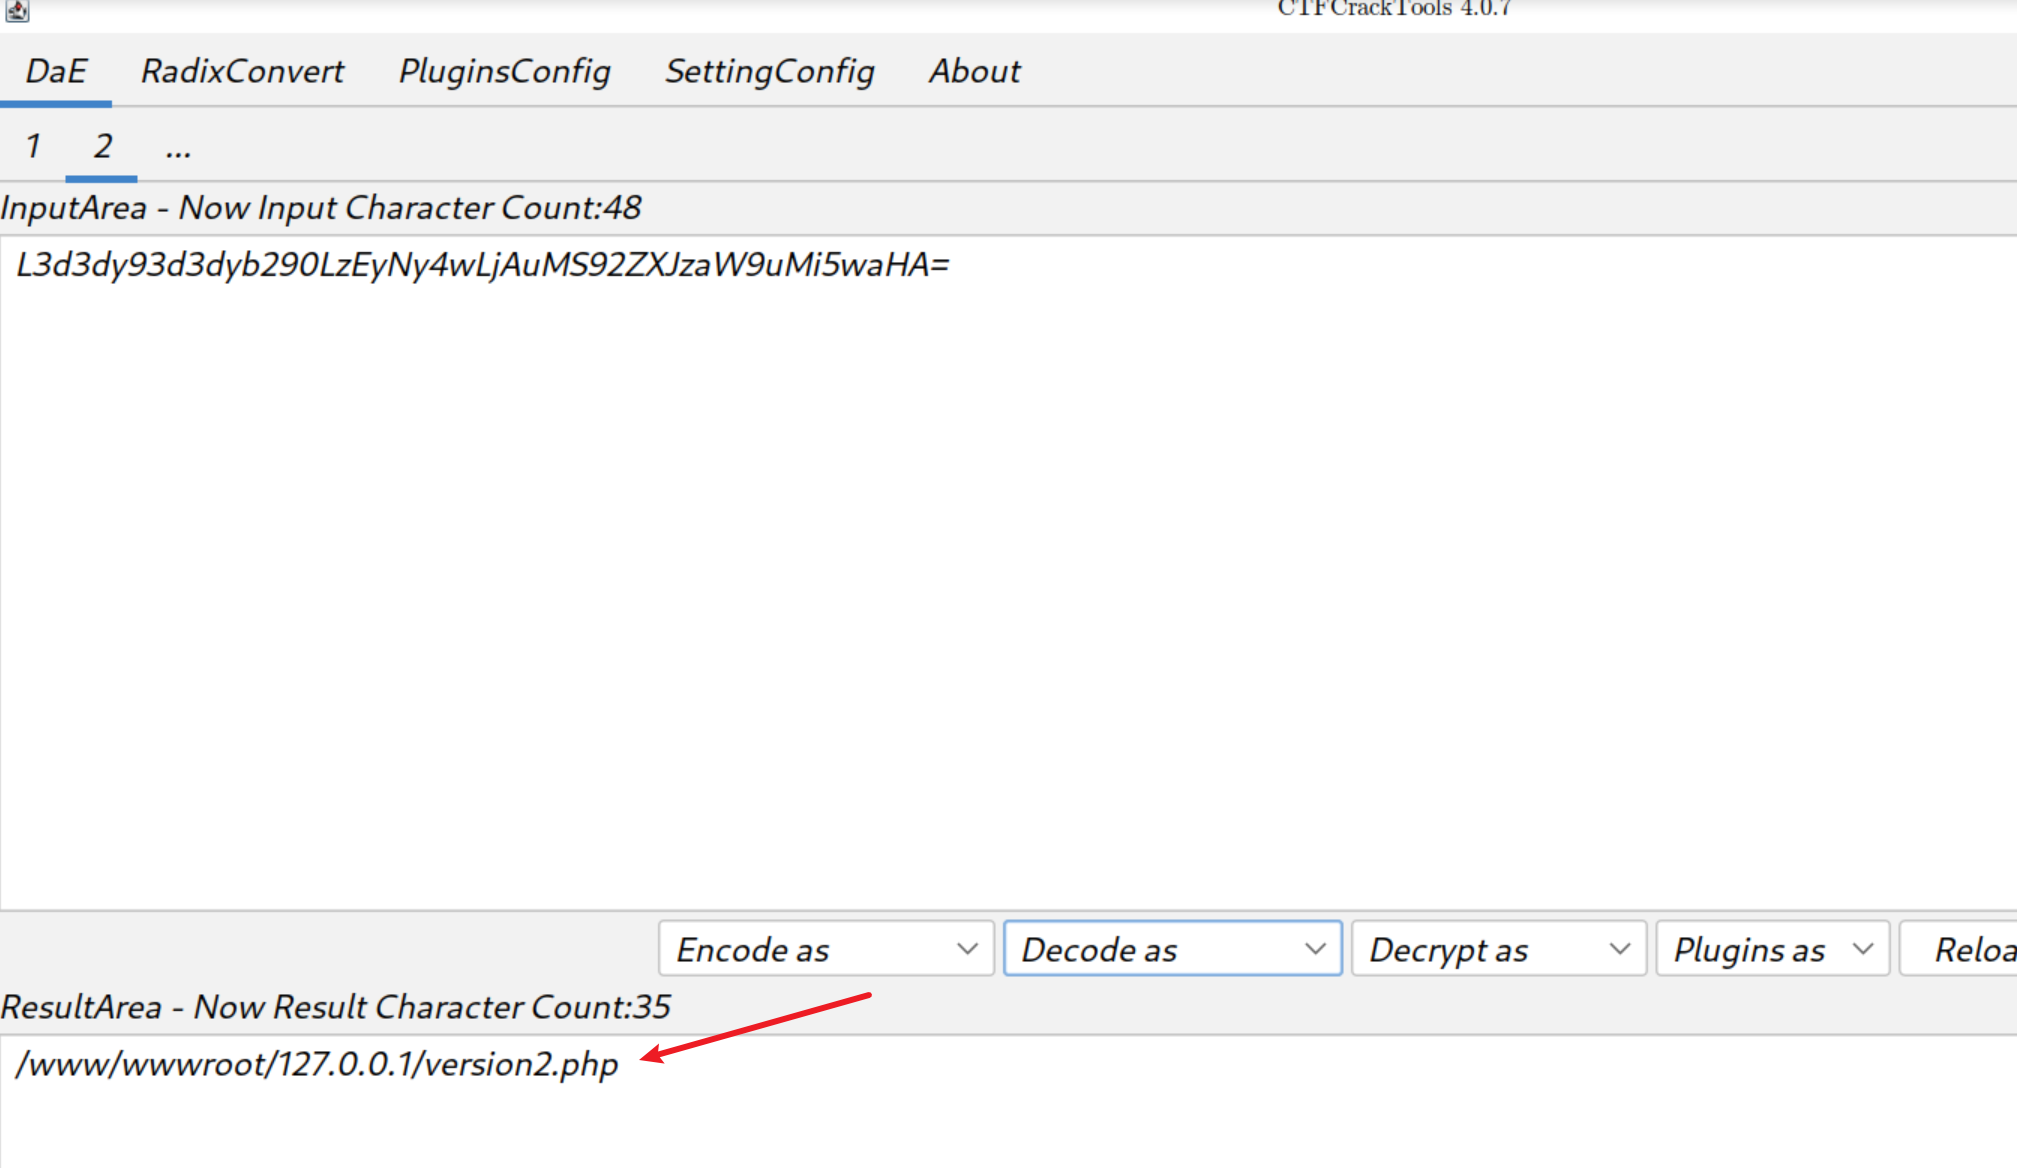
Task: Go to the SettingConfig tab
Action: point(769,71)
